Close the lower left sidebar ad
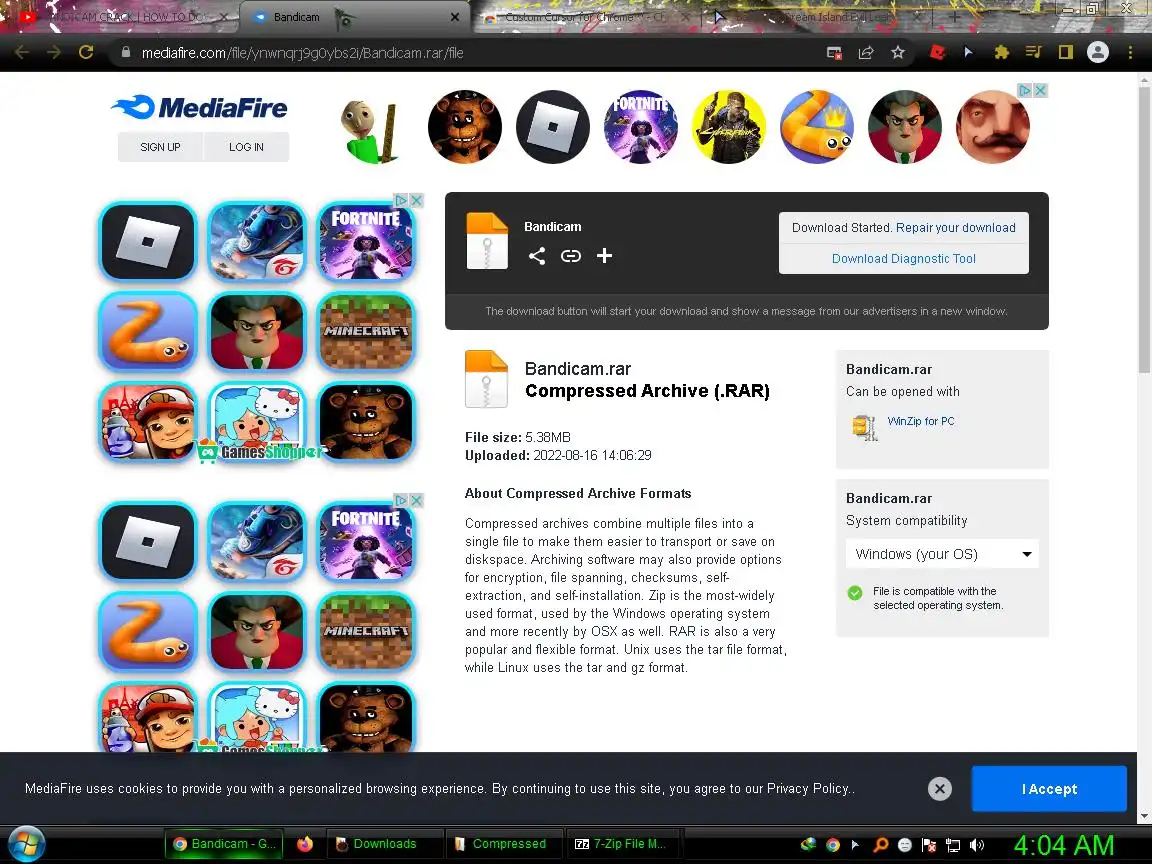 (417, 500)
